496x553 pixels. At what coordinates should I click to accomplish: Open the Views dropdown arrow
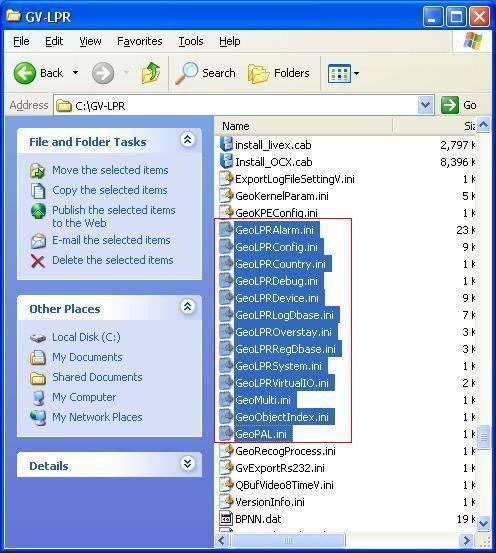[x=356, y=73]
